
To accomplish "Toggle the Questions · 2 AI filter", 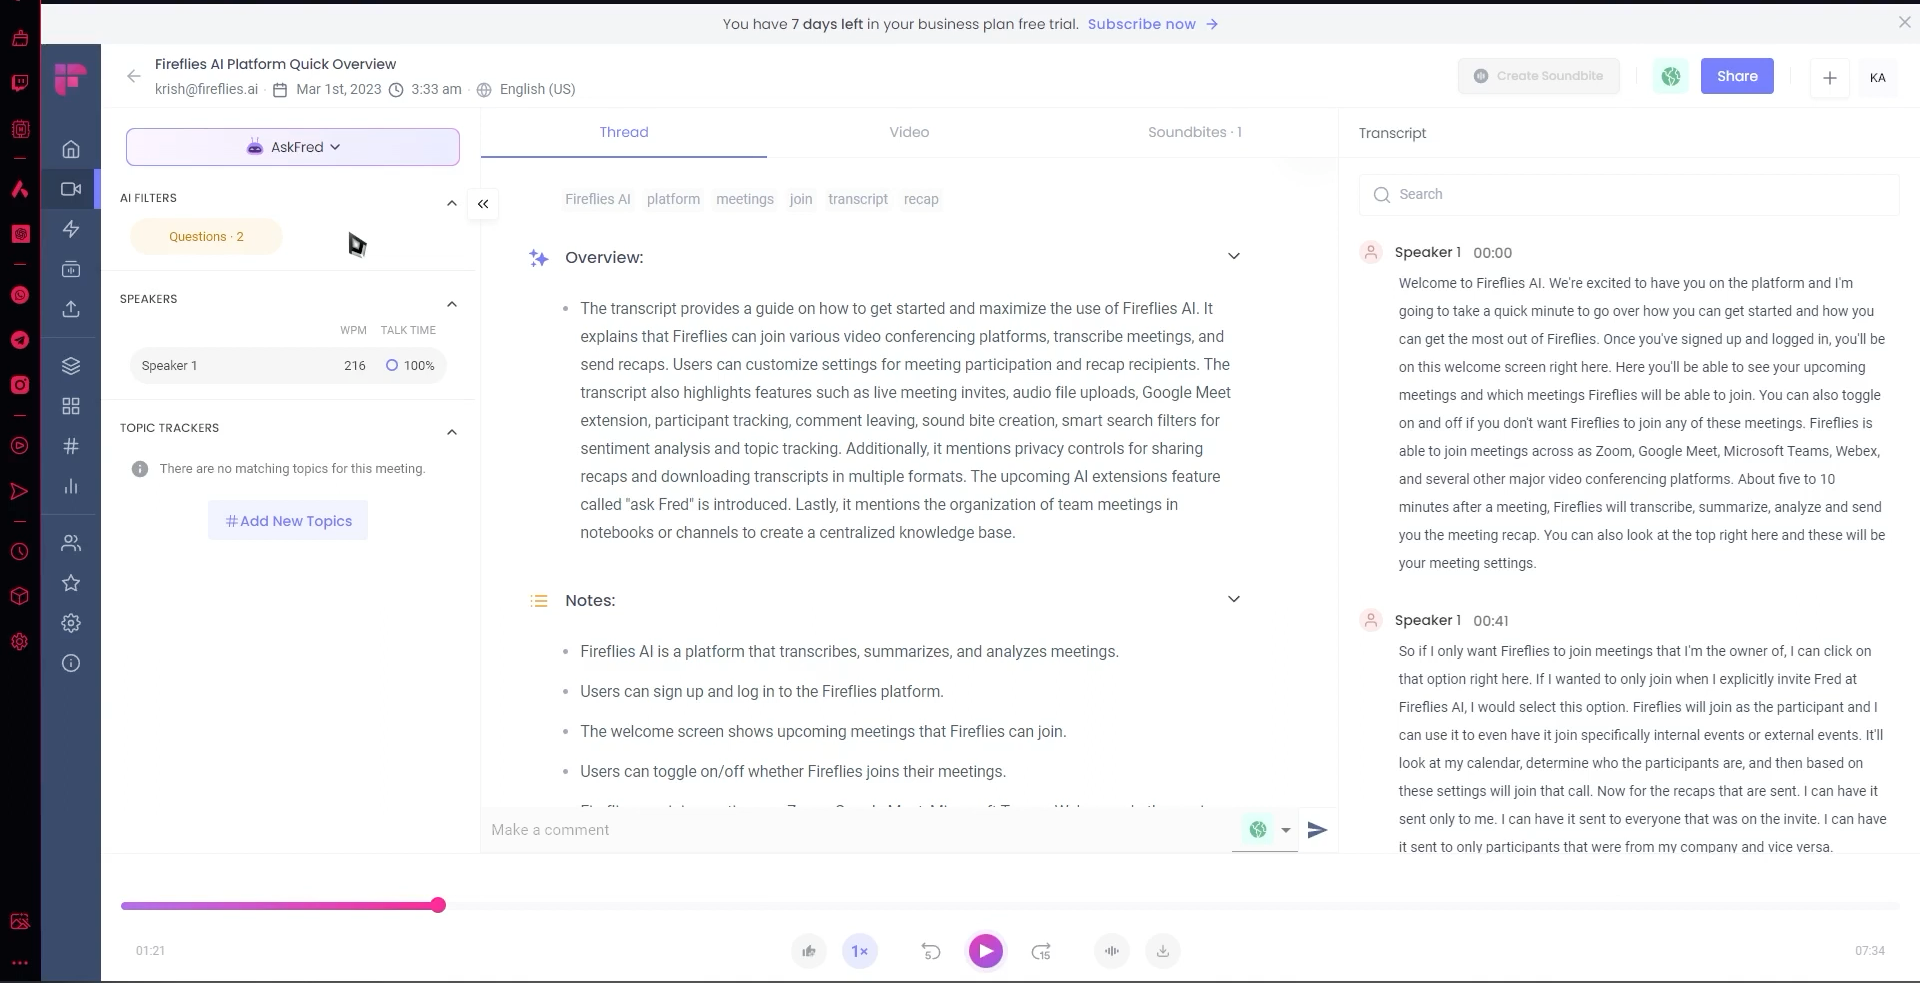I will tap(206, 237).
